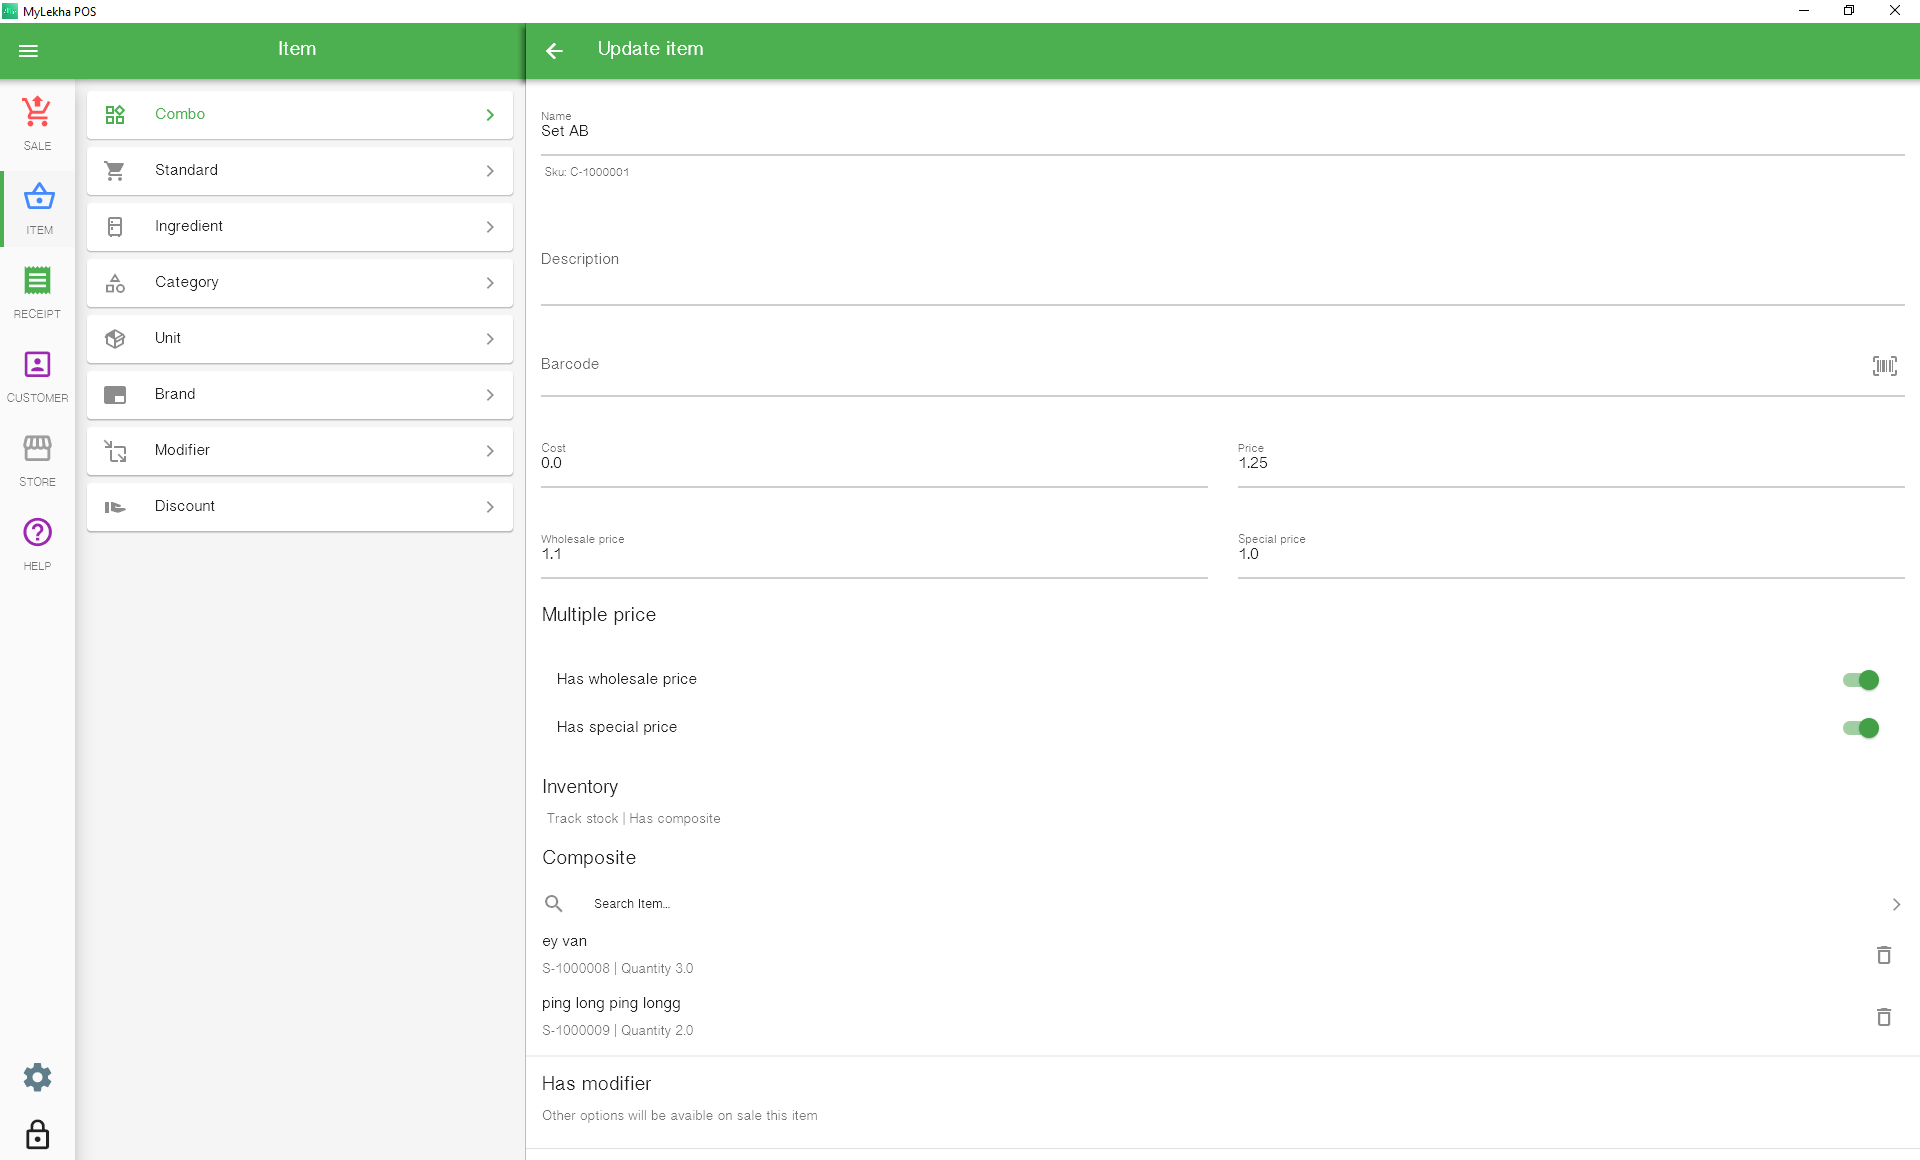This screenshot has height=1160, width=1920.
Task: Expand composite Search Item chevron
Action: [x=1896, y=904]
